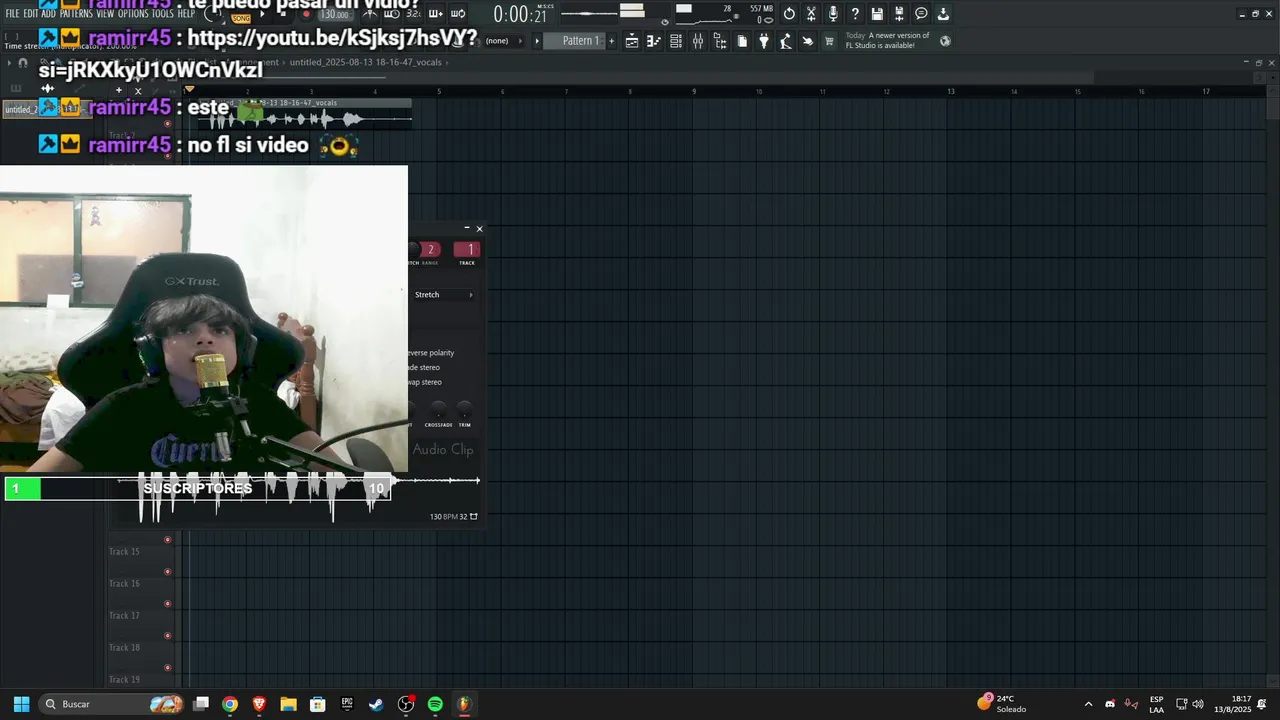
Task: Click the TRACK number 1 selector
Action: coord(467,250)
